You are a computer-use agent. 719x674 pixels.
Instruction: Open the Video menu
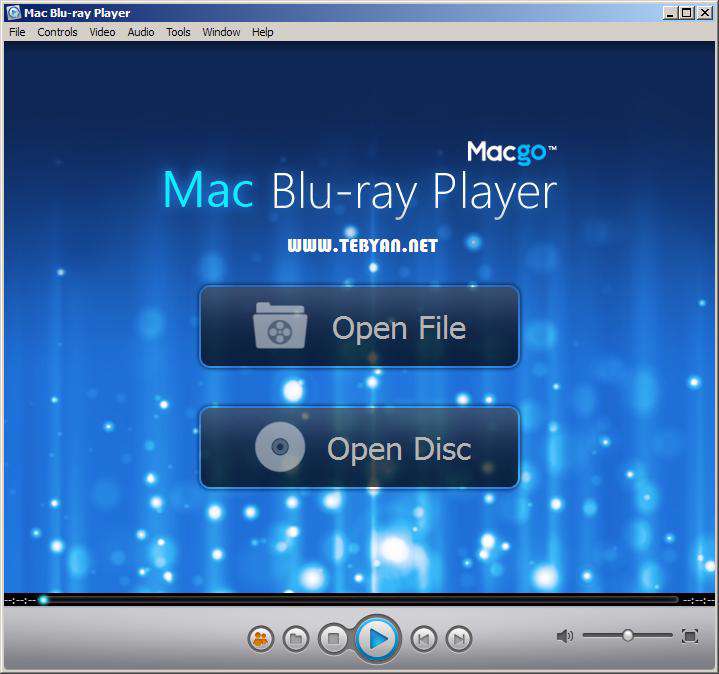coord(102,32)
